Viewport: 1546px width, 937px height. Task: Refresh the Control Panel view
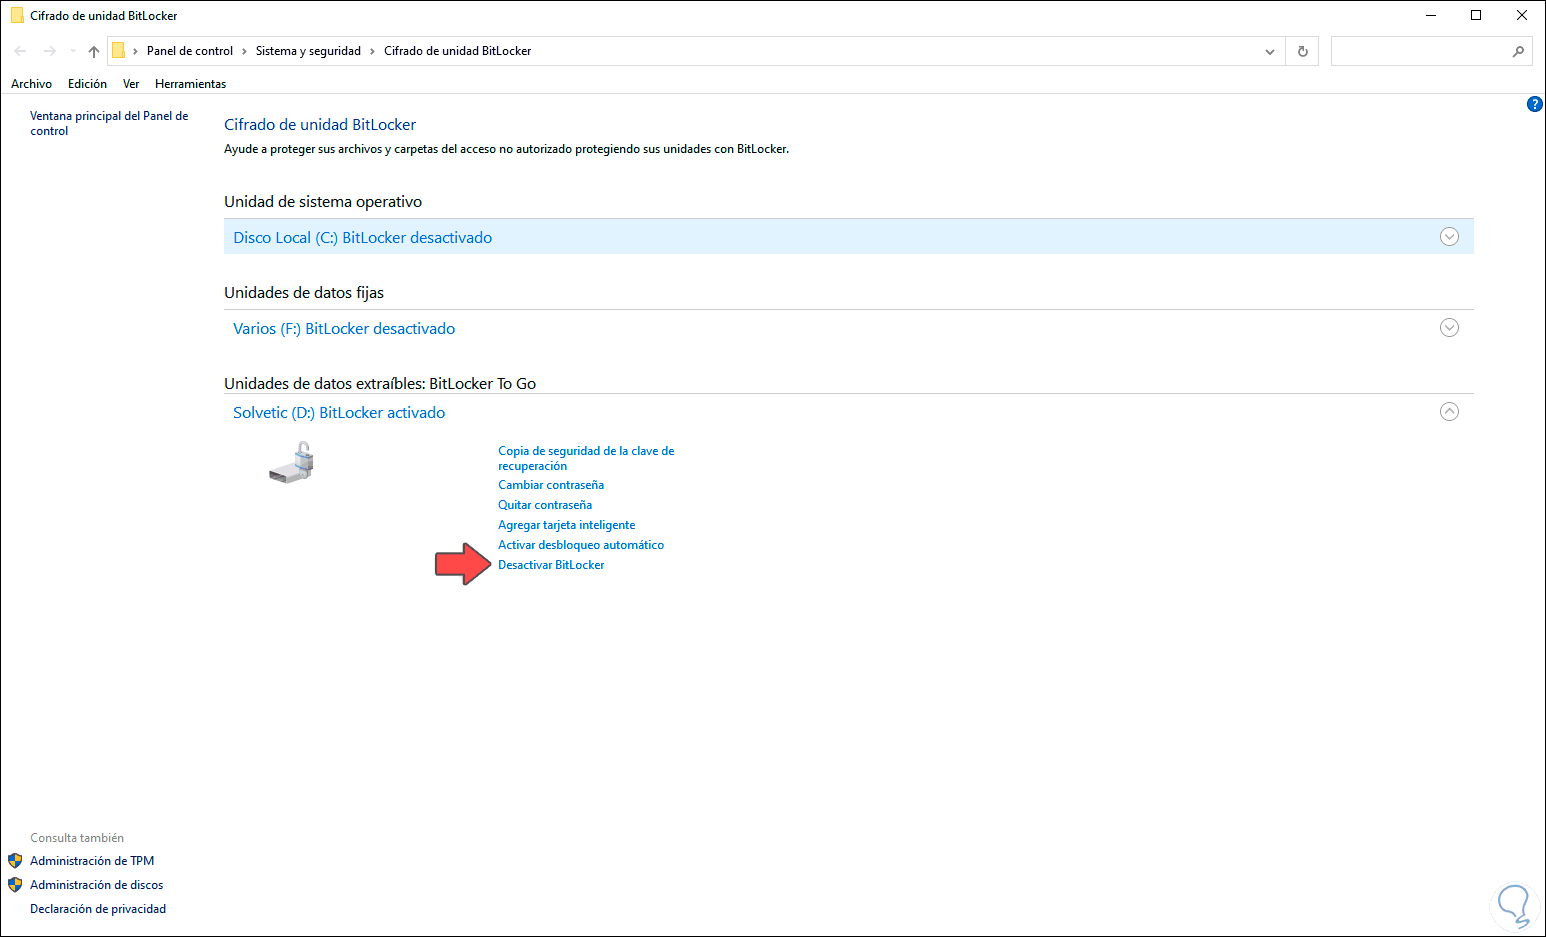1302,51
